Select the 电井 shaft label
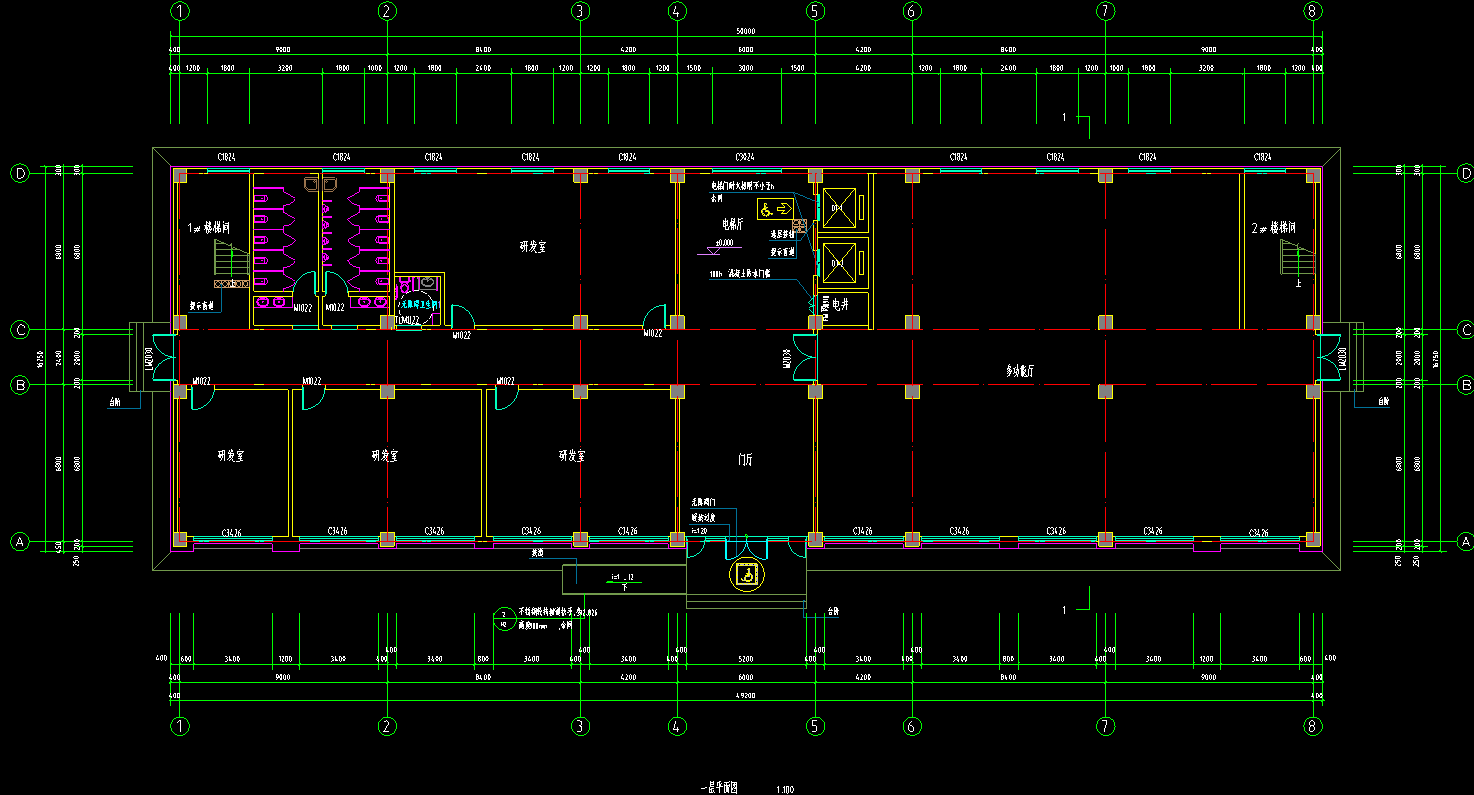This screenshot has height=795, width=1474. coord(841,303)
